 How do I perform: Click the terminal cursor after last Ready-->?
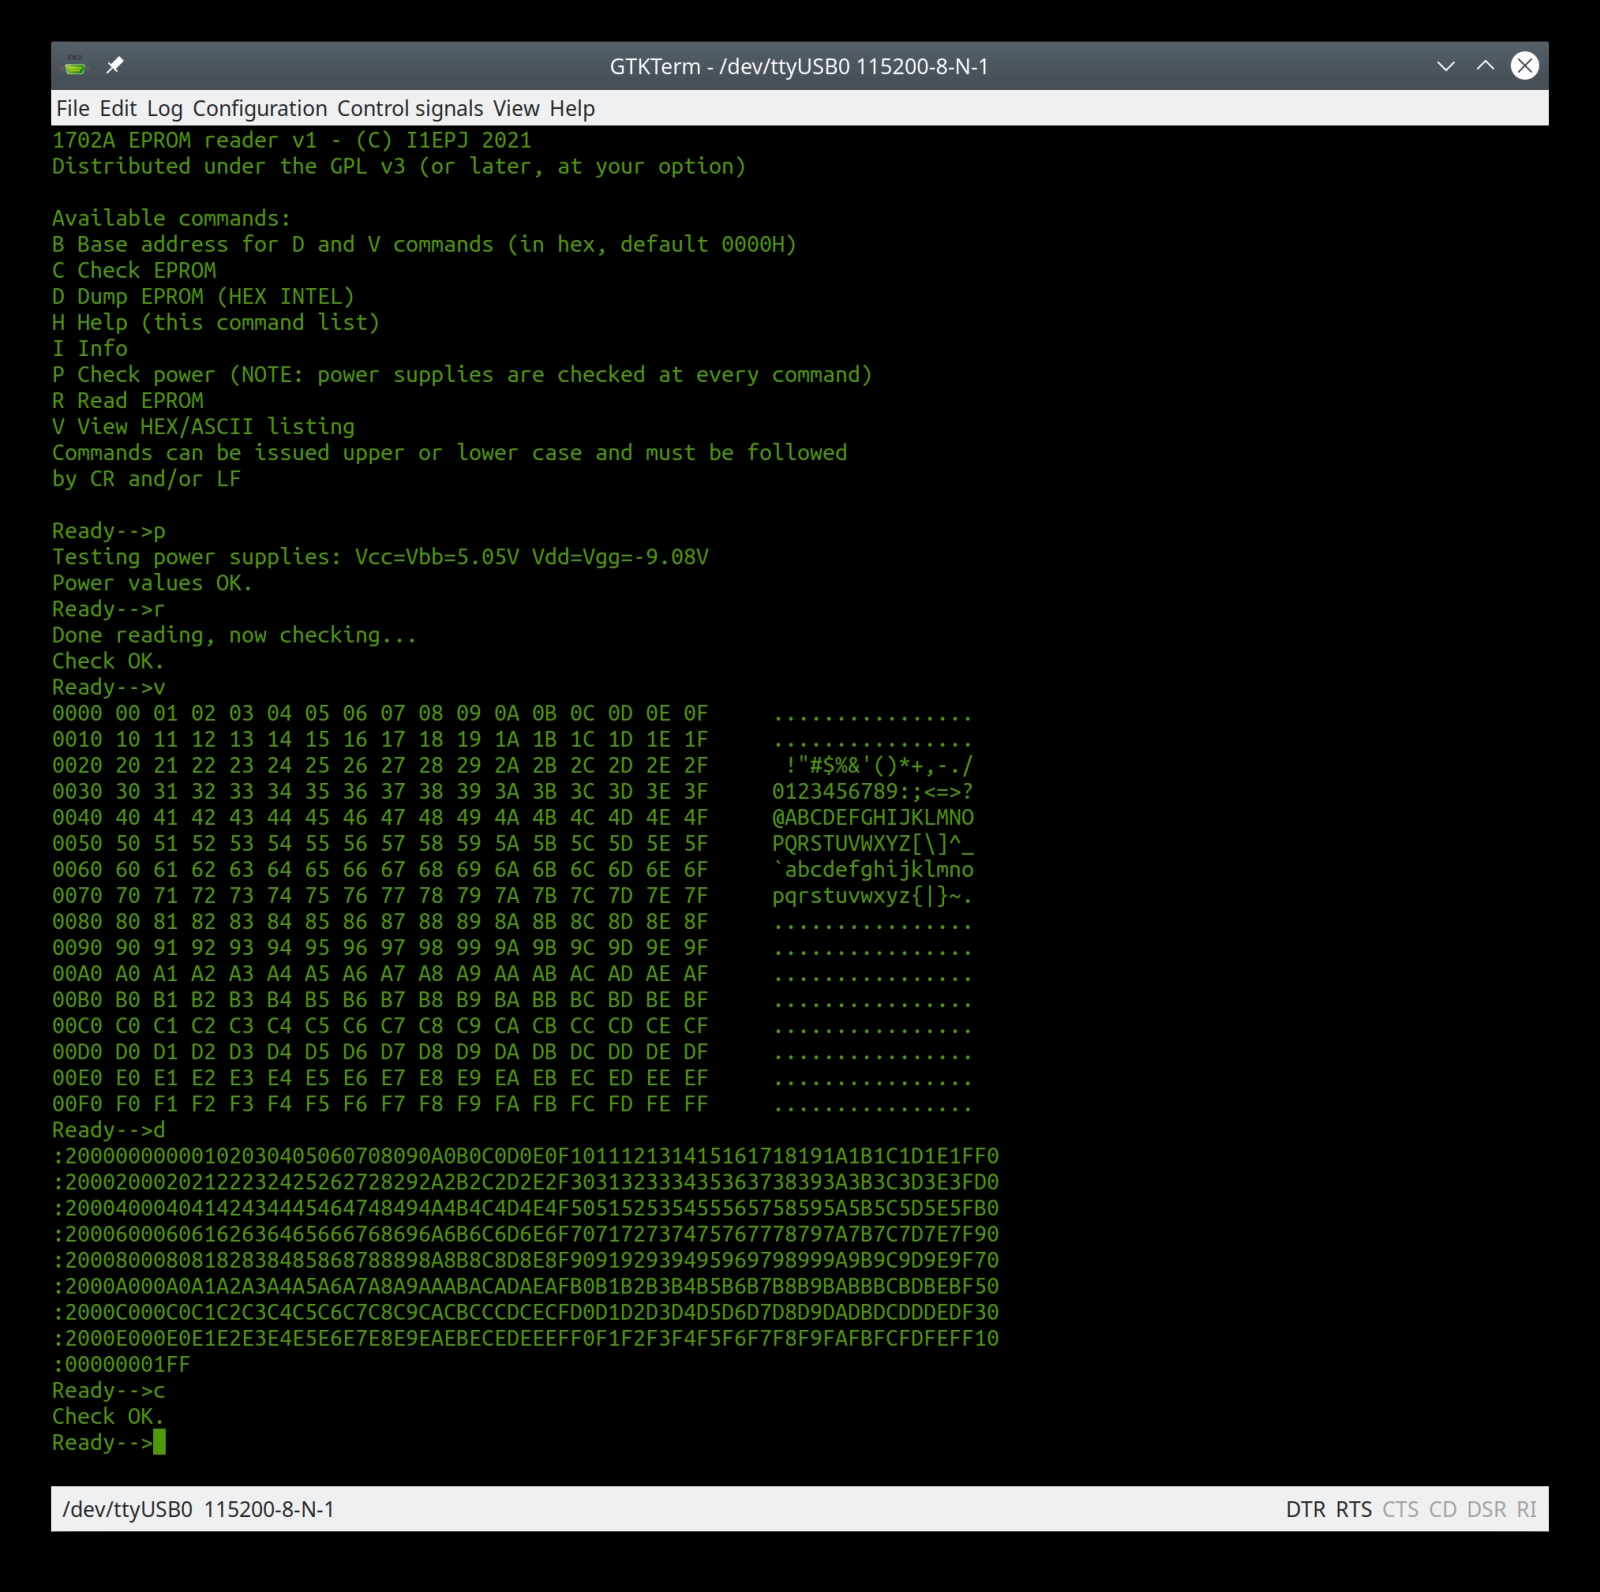coord(160,1442)
